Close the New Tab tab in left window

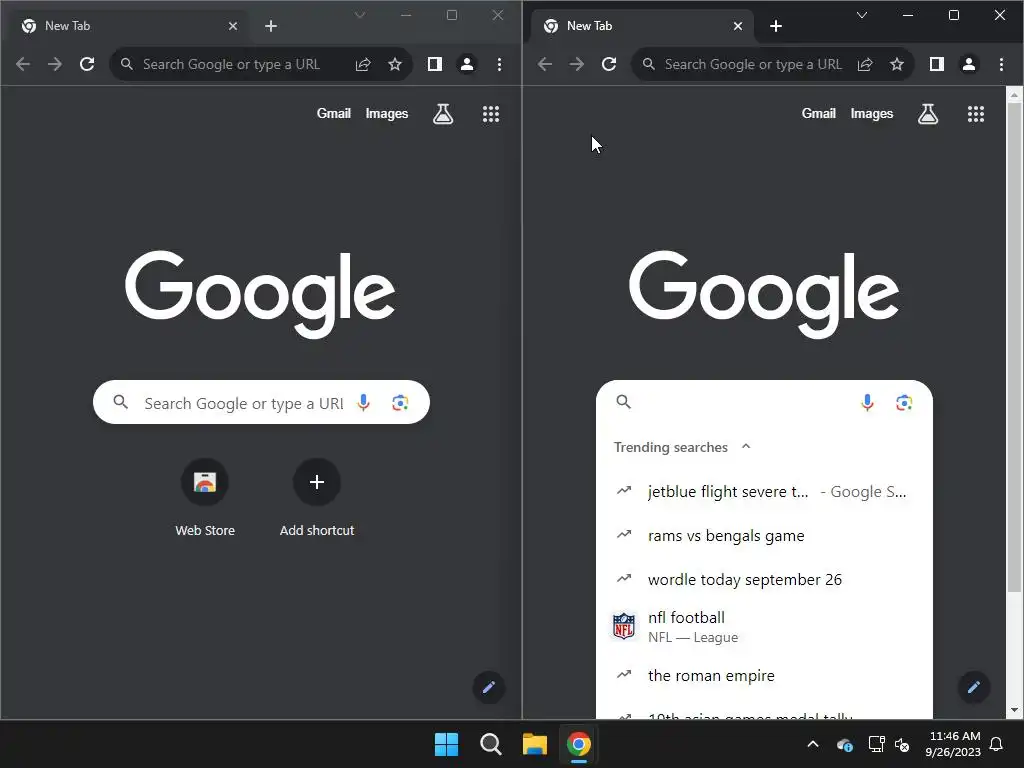coord(233,26)
